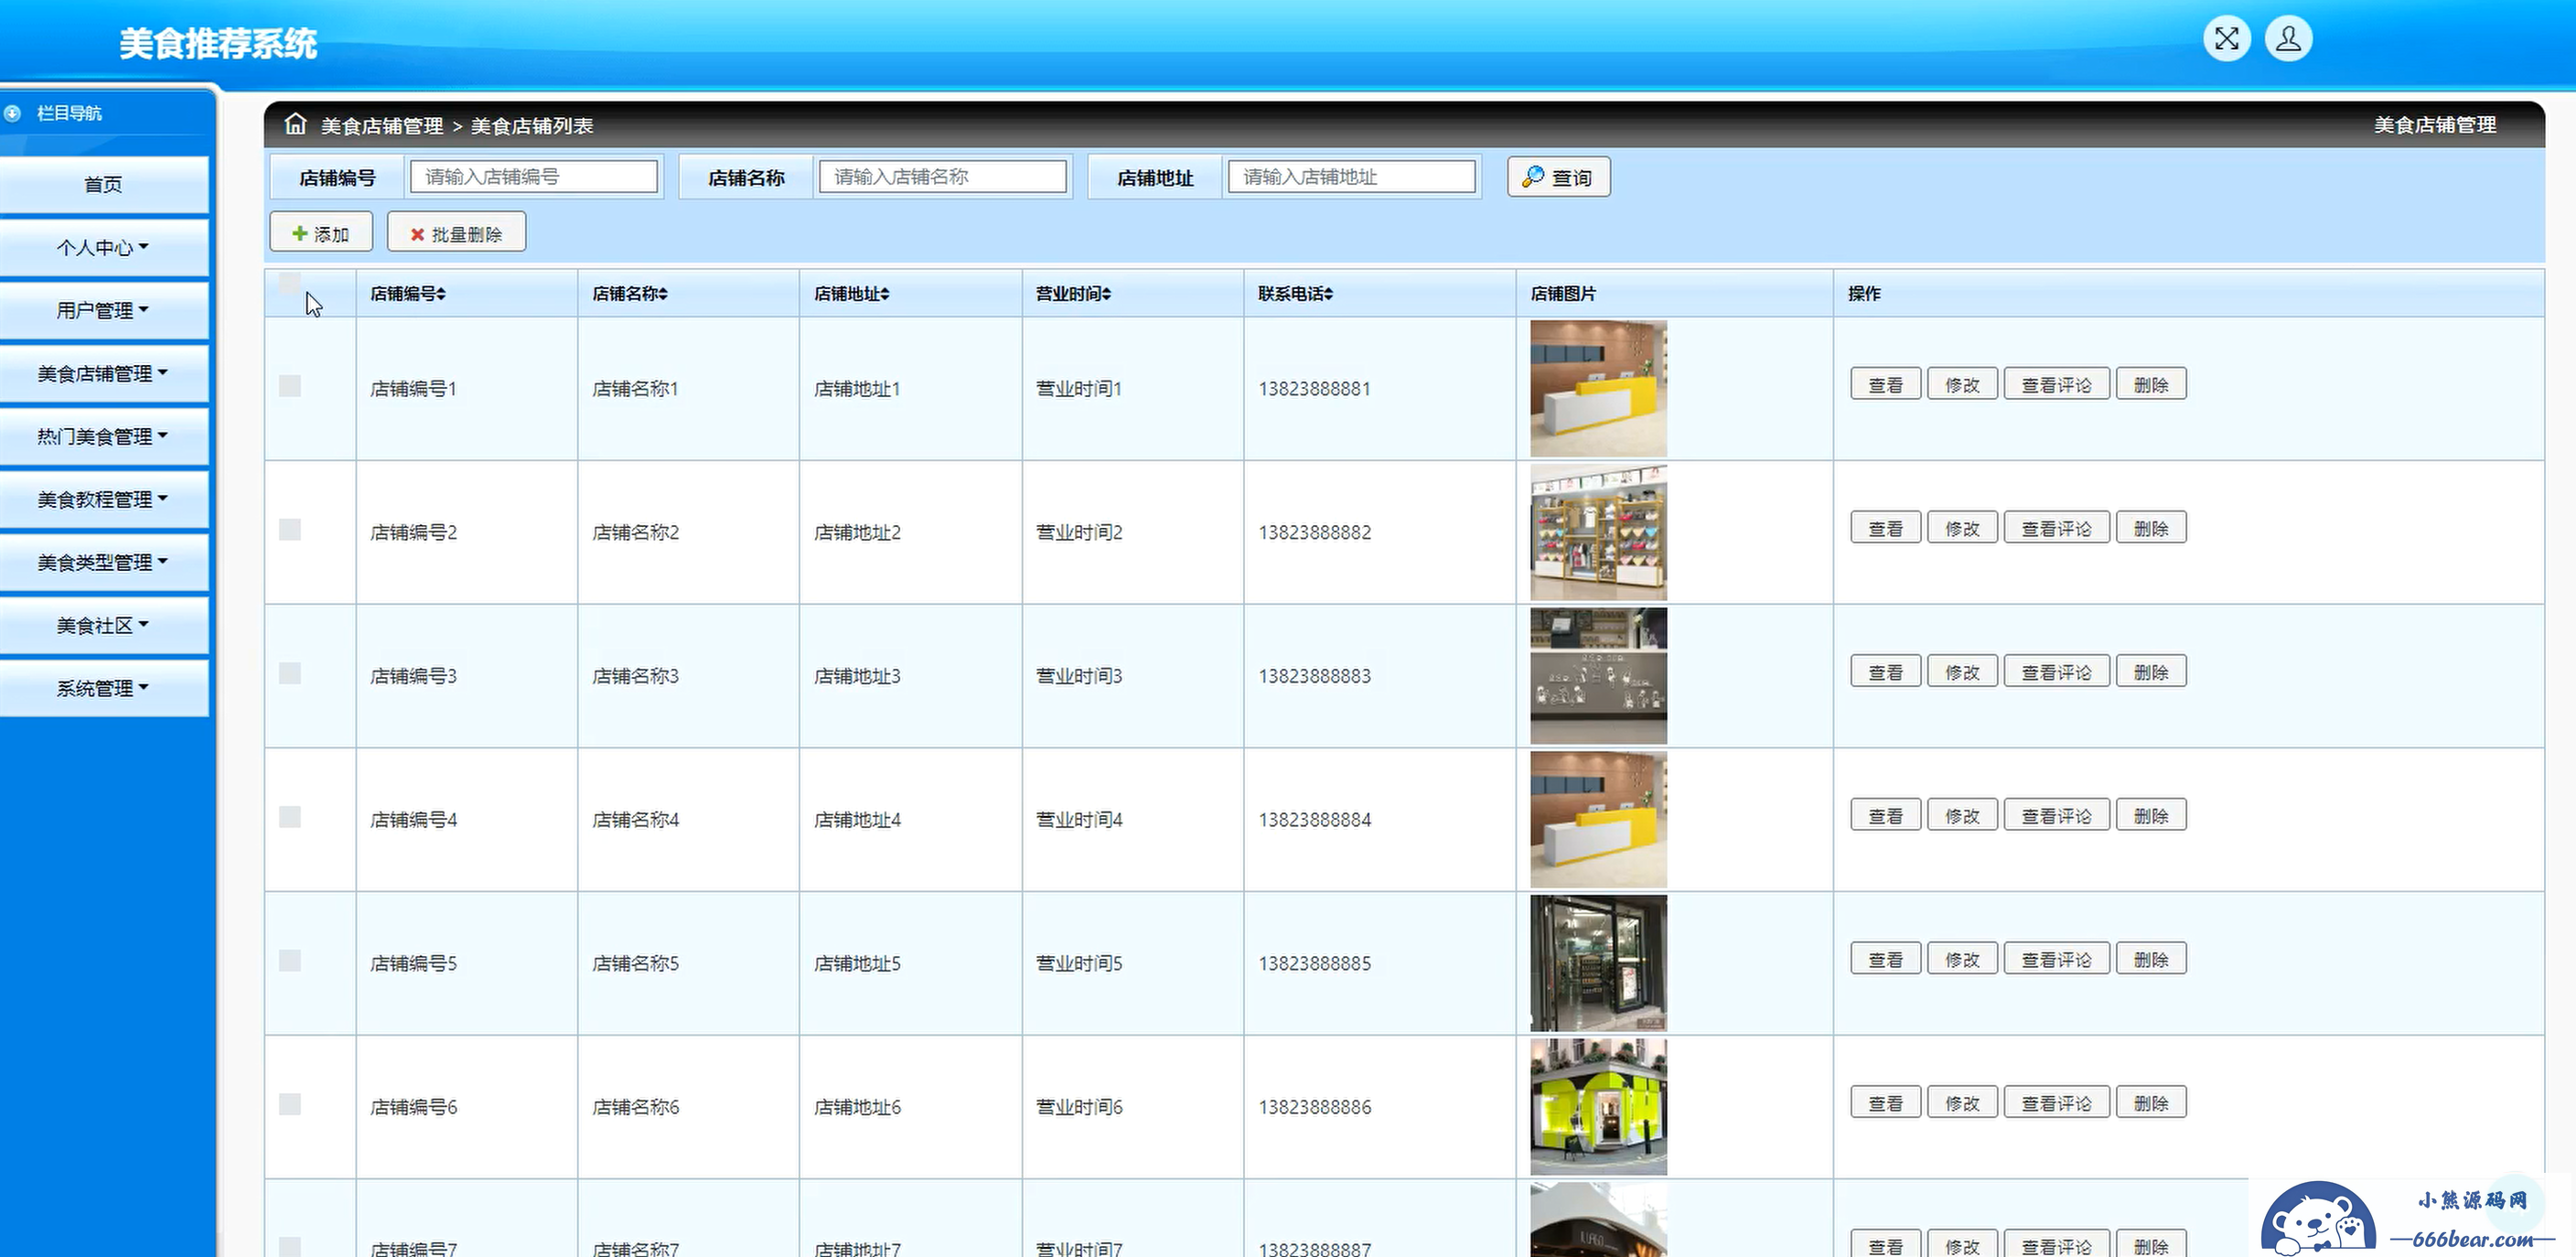Click phone number 13823888883

pyautogui.click(x=1314, y=676)
